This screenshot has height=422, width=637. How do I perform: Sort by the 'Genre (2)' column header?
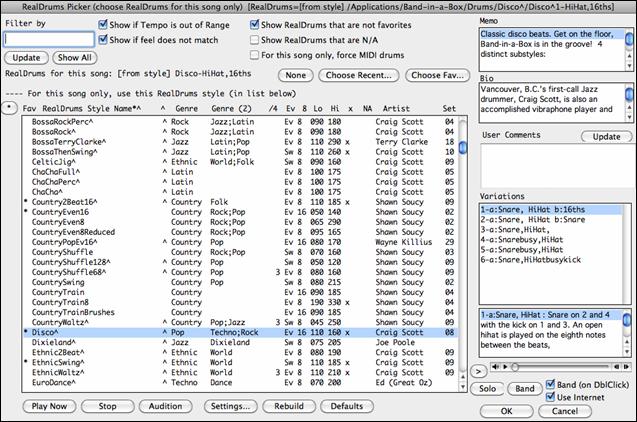pyautogui.click(x=231, y=108)
